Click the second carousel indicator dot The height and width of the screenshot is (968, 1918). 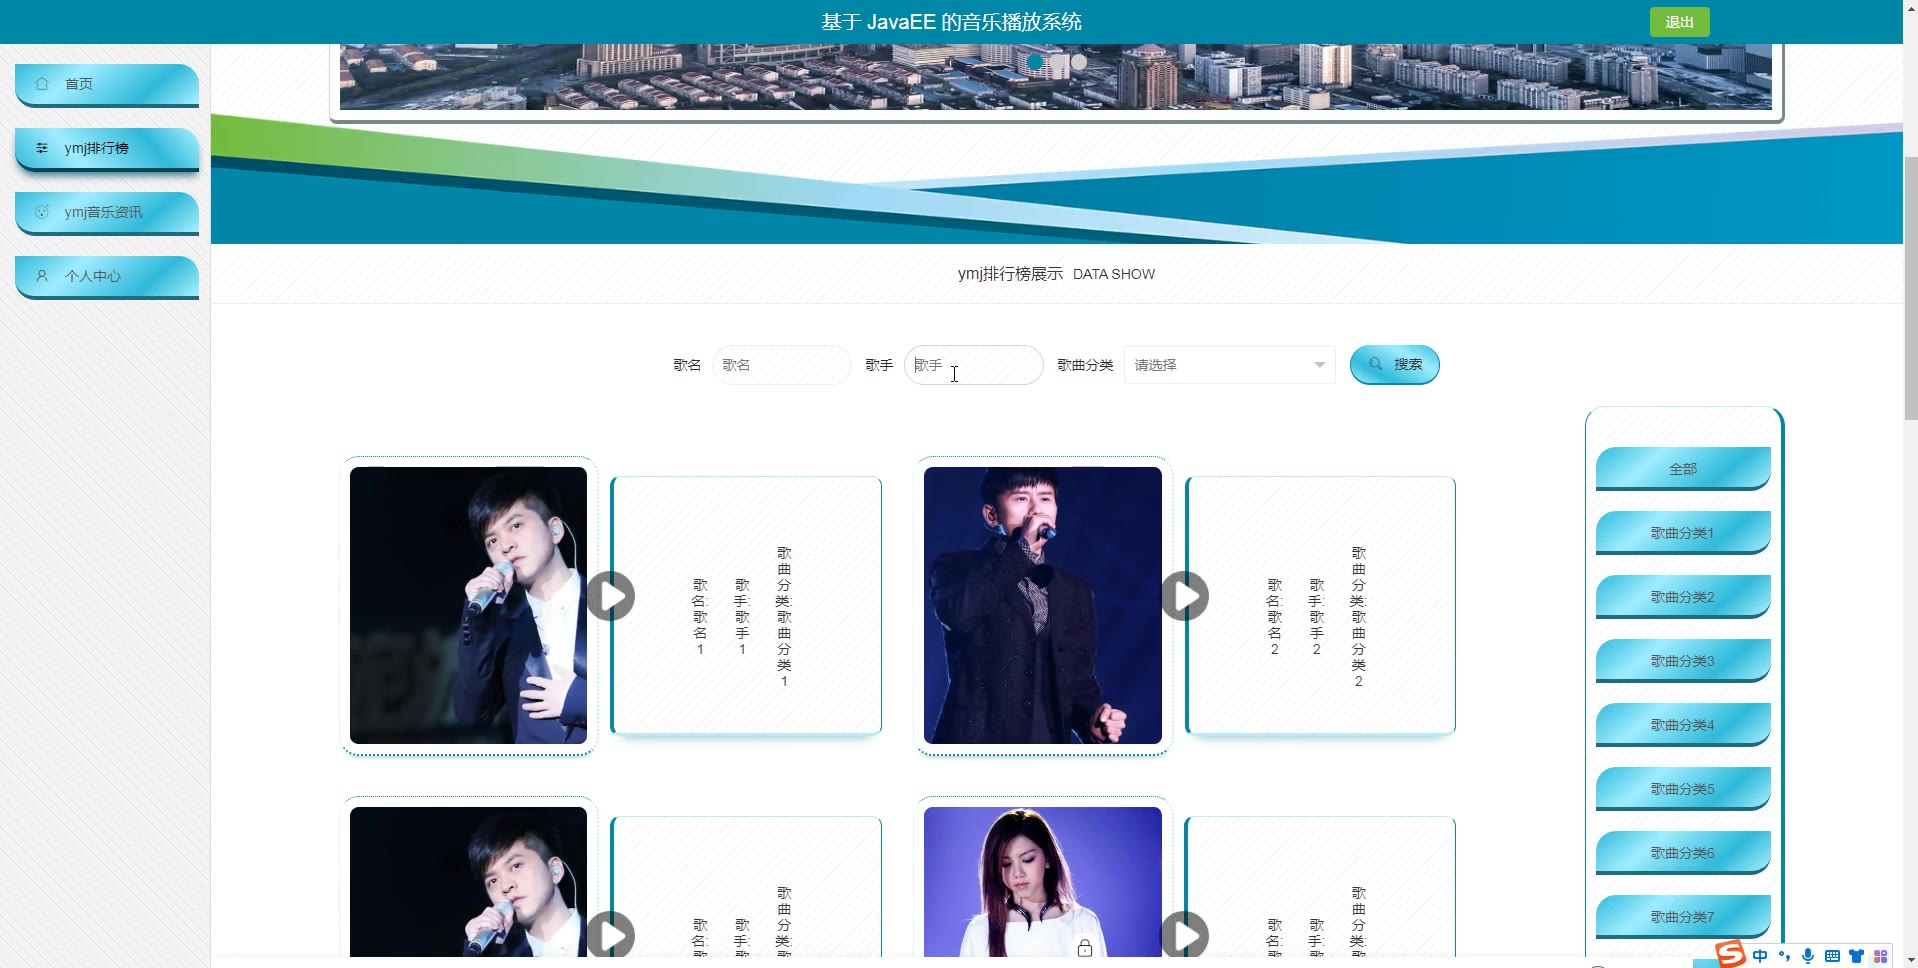pyautogui.click(x=1057, y=62)
